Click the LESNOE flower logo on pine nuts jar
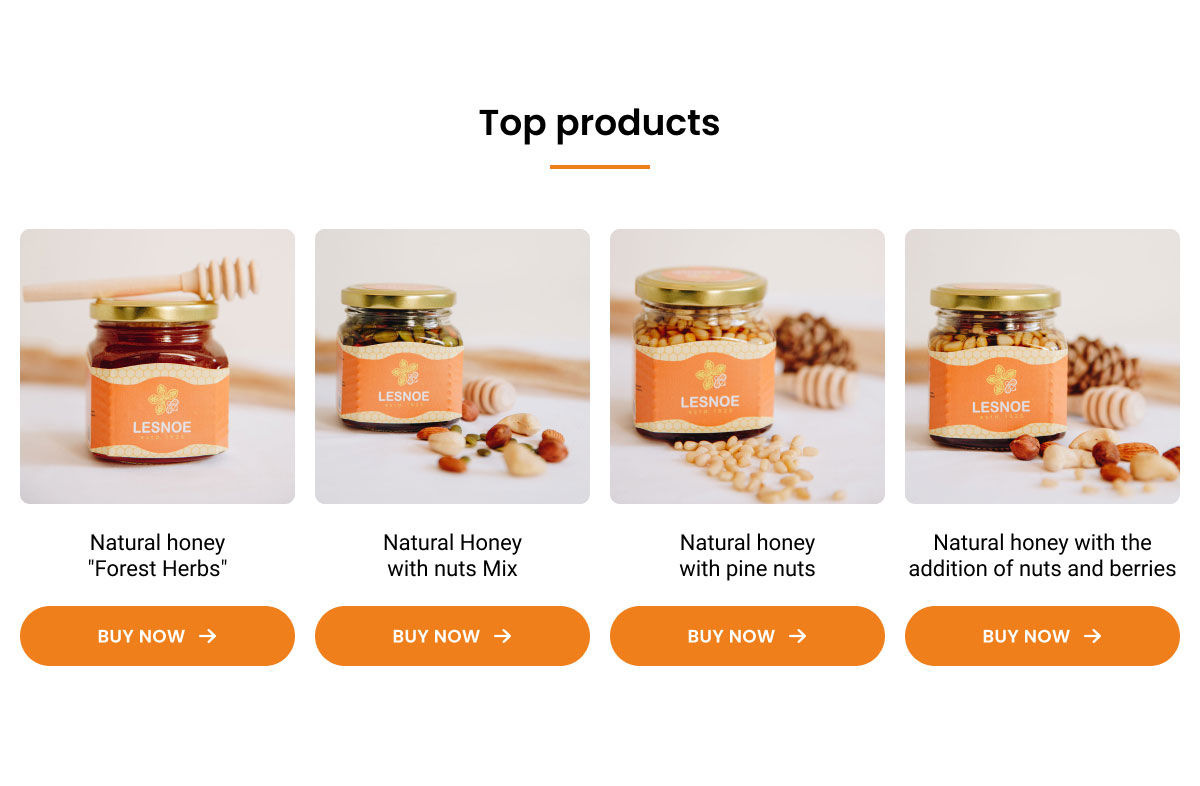Image resolution: width=1200 pixels, height=786 pixels. point(710,375)
